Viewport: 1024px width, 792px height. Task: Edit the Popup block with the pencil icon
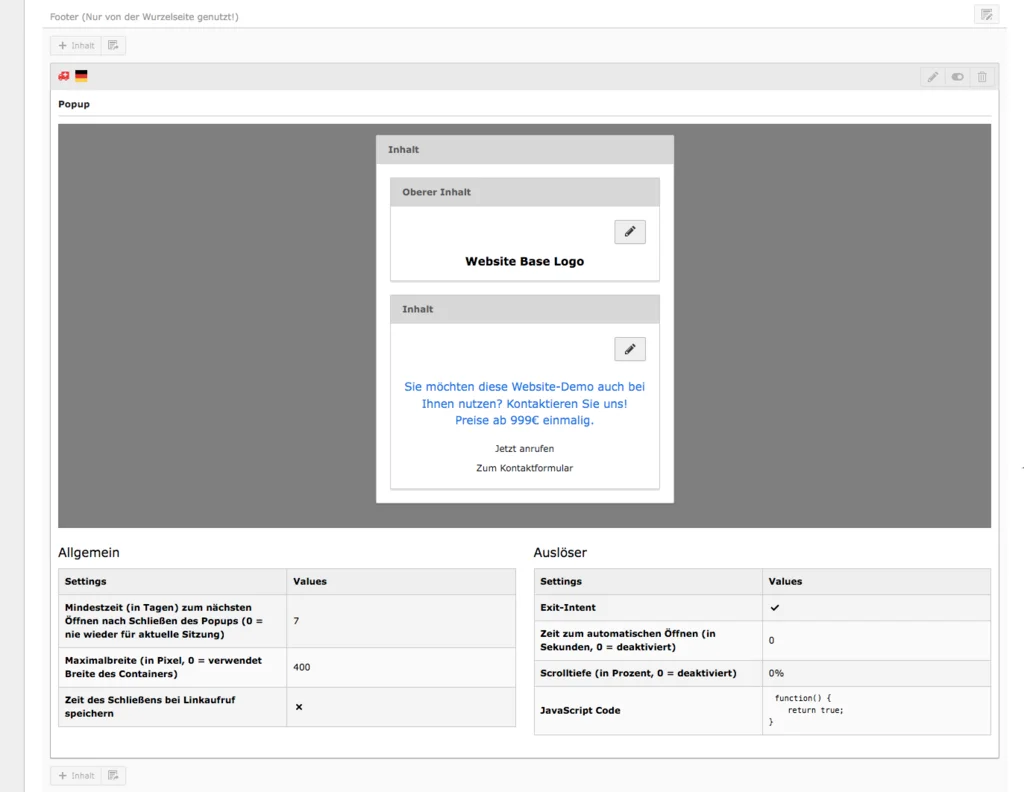932,76
